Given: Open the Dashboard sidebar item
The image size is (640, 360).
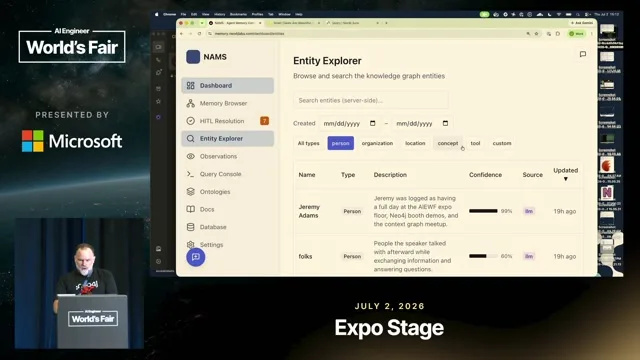Looking at the screenshot, I should point(227,85).
